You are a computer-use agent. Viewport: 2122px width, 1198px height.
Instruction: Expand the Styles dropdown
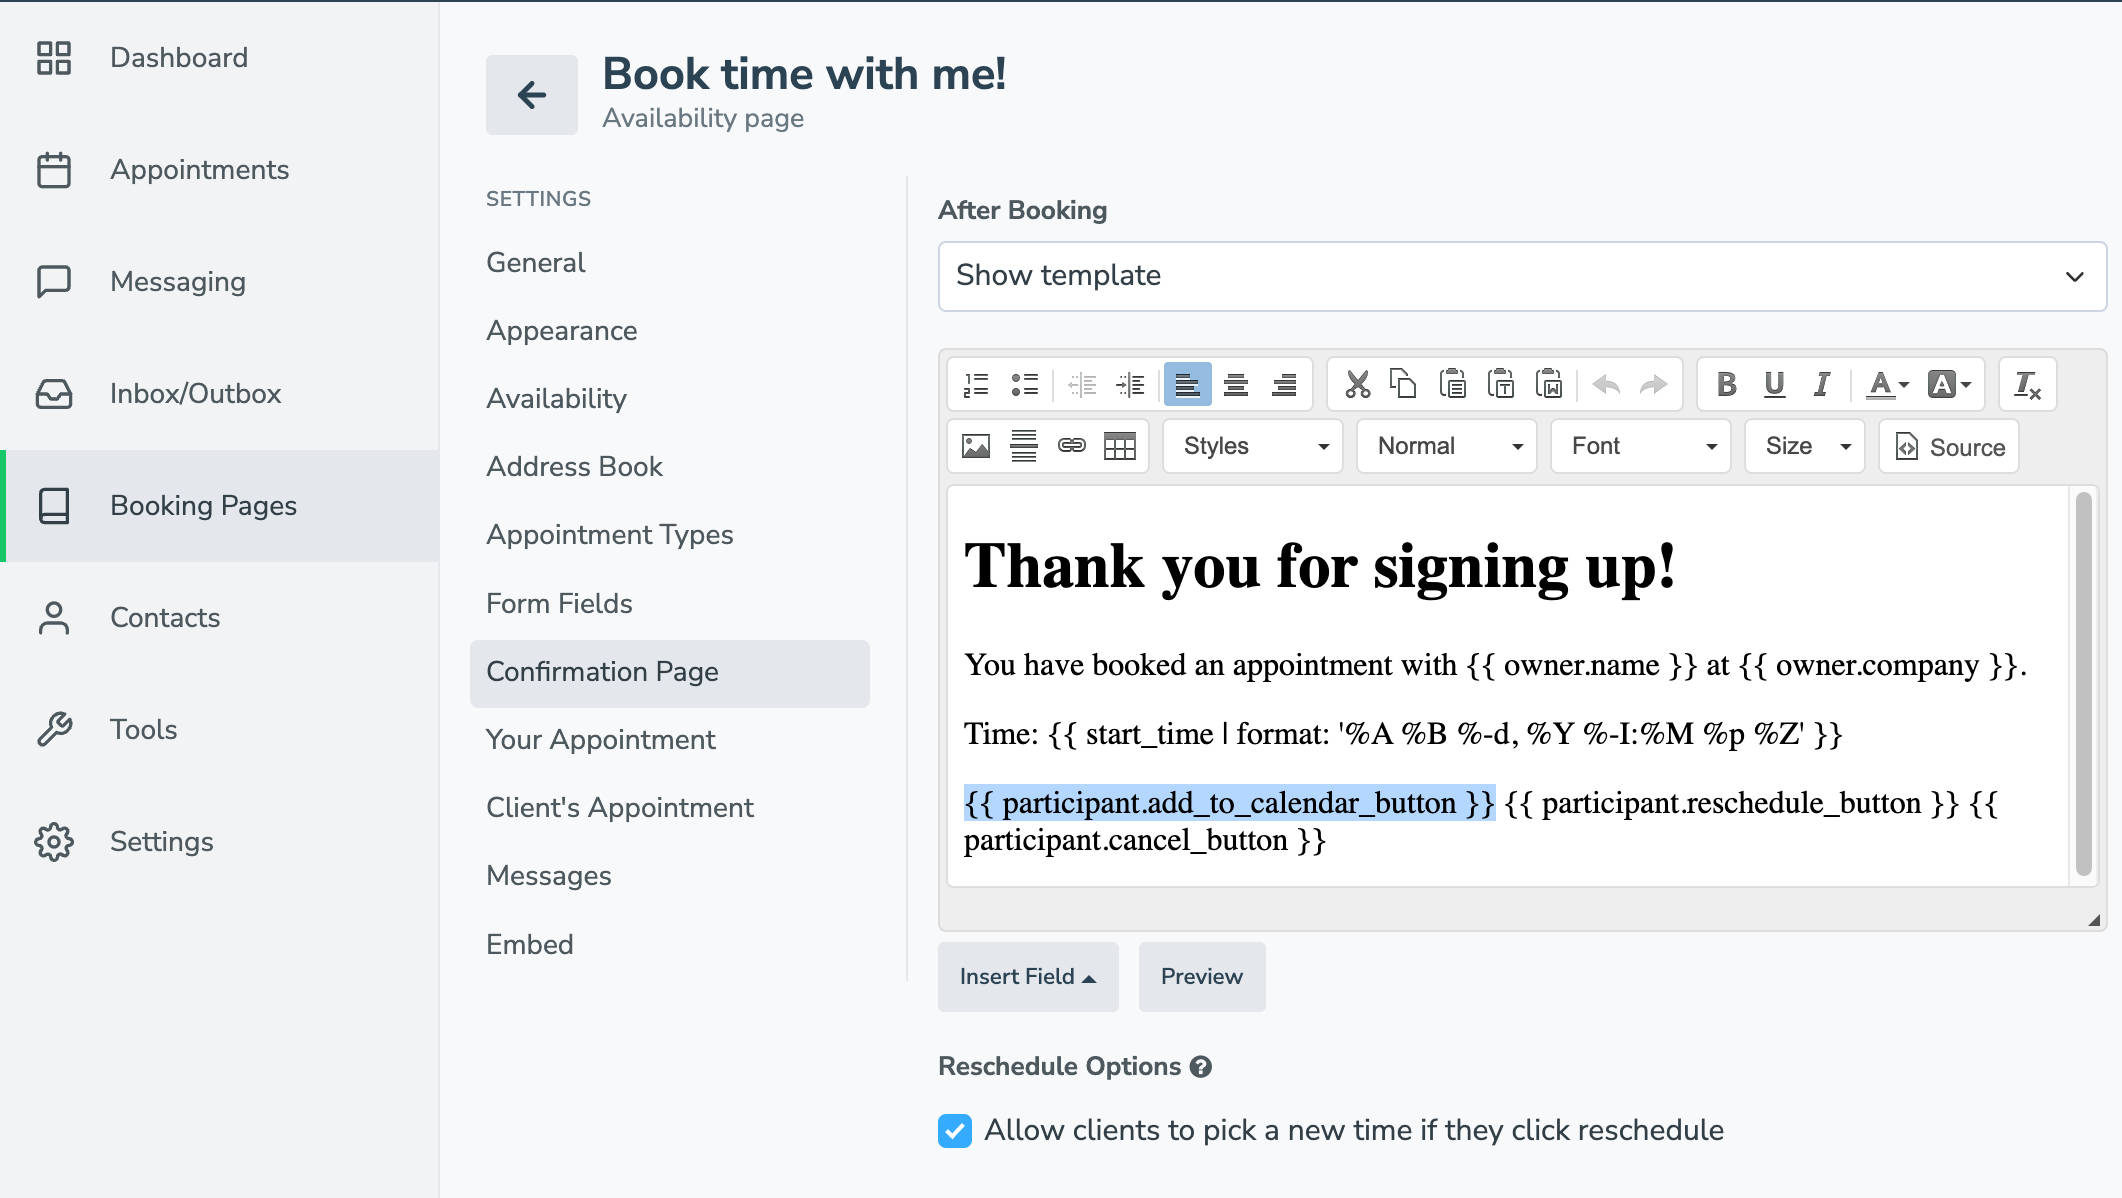point(1253,446)
